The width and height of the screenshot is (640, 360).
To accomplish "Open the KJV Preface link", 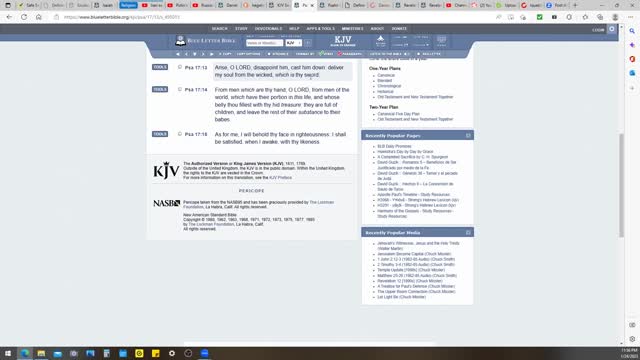I will point(280,178).
